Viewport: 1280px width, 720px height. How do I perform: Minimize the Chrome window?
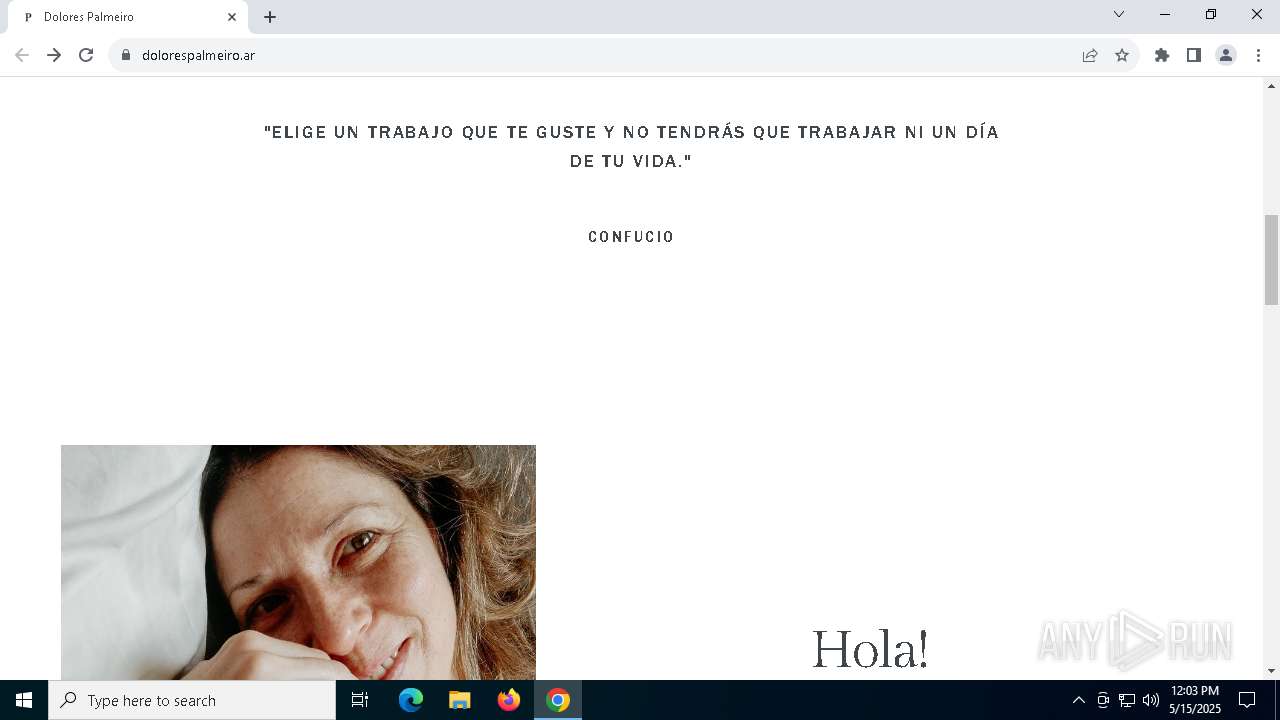(x=1165, y=14)
